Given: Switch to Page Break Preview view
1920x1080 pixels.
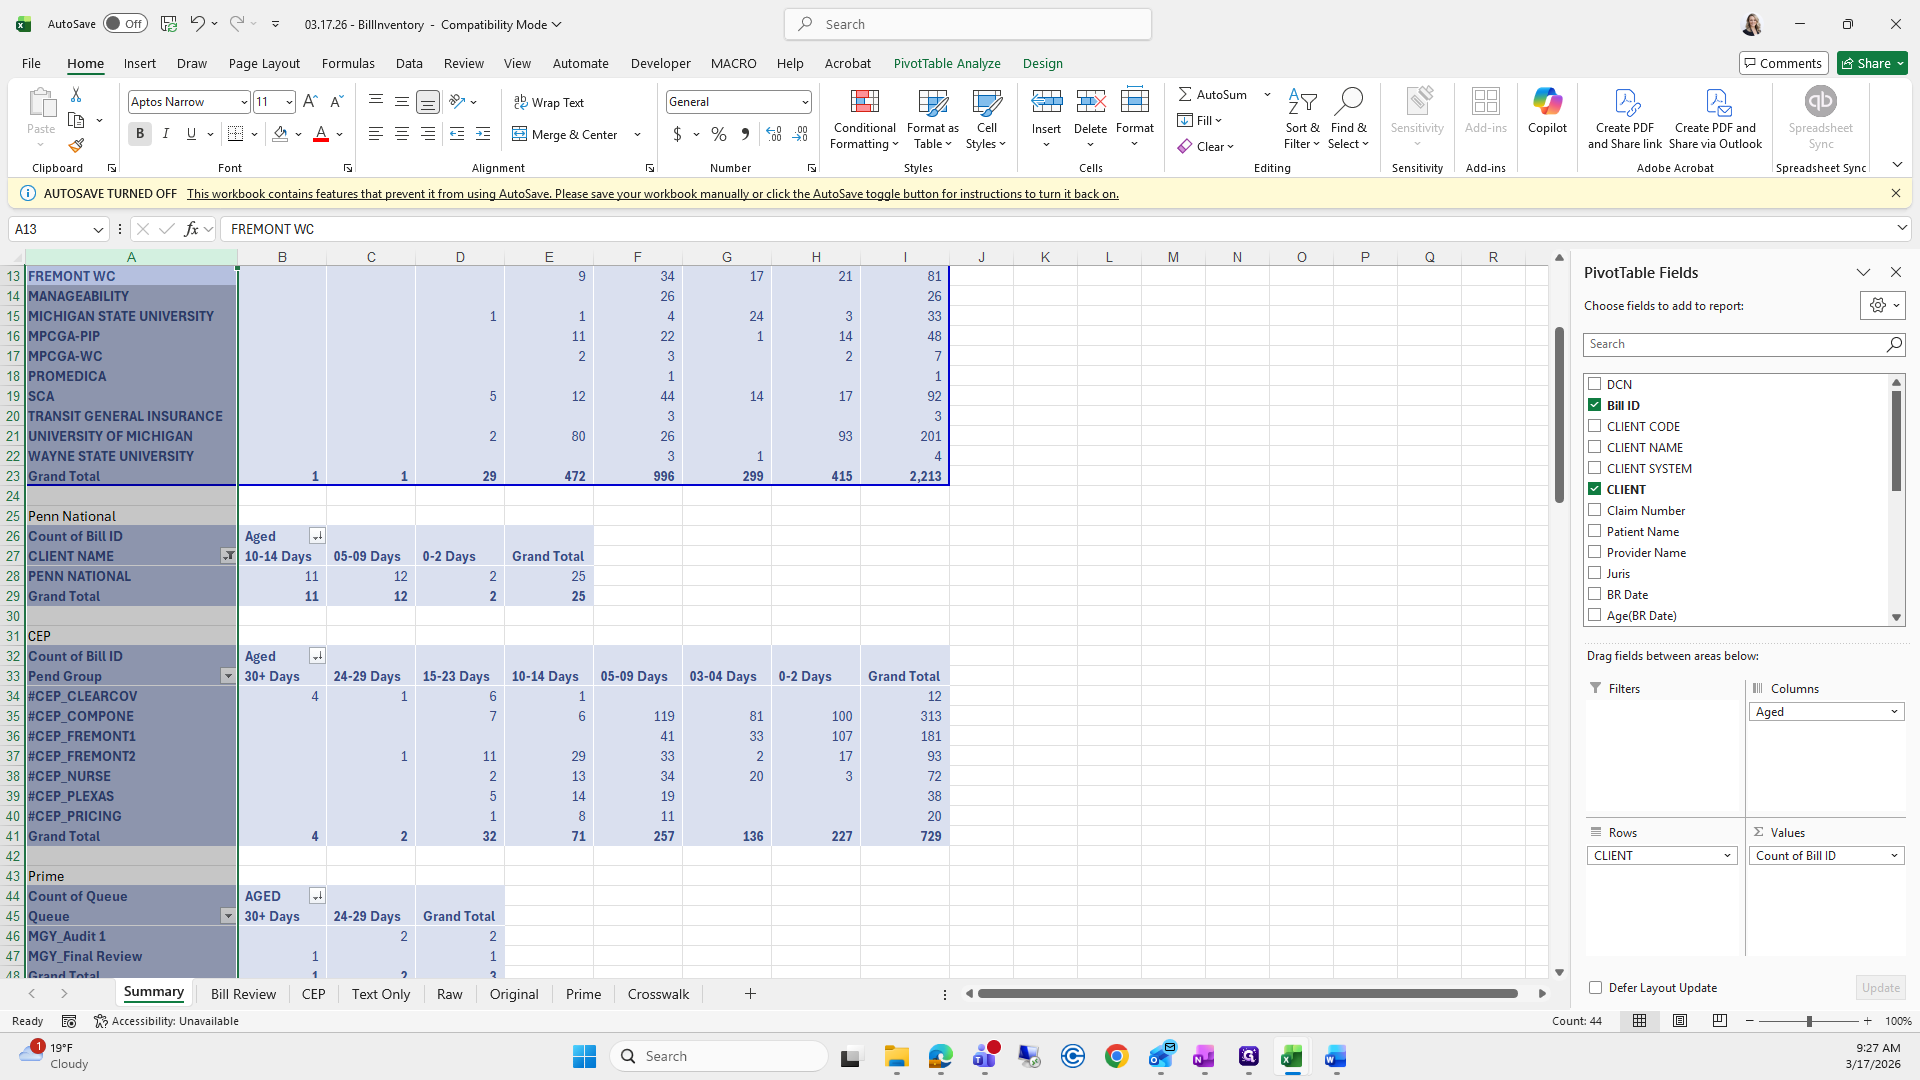Looking at the screenshot, I should tap(1719, 1021).
